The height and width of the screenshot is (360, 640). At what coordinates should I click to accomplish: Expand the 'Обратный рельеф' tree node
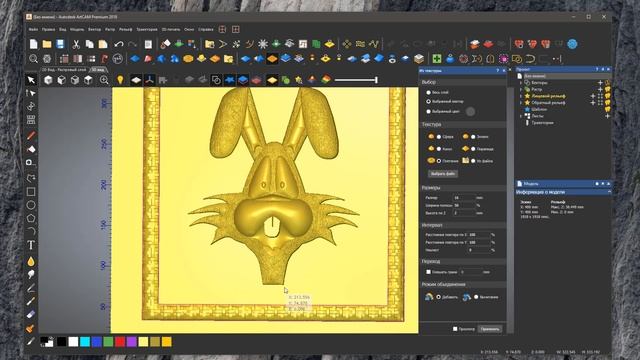[x=521, y=103]
